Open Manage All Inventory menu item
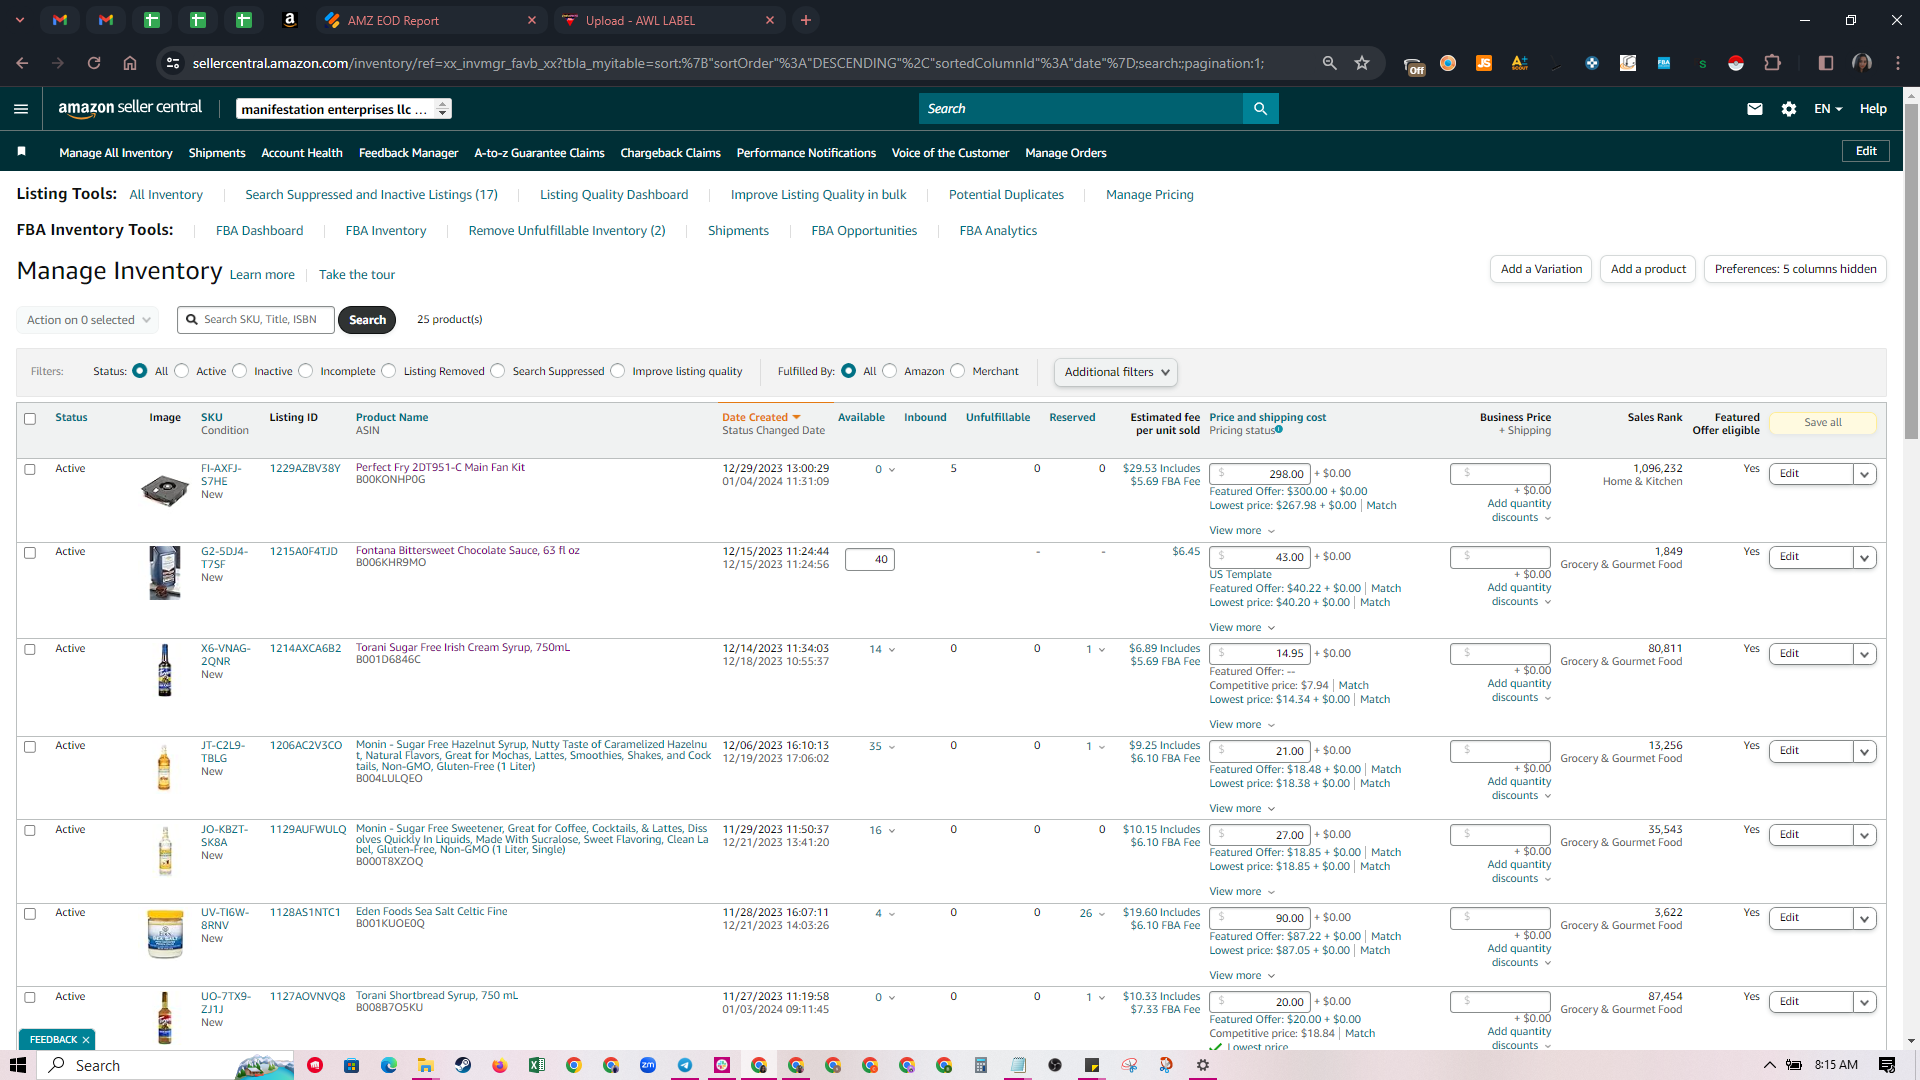 click(x=116, y=153)
